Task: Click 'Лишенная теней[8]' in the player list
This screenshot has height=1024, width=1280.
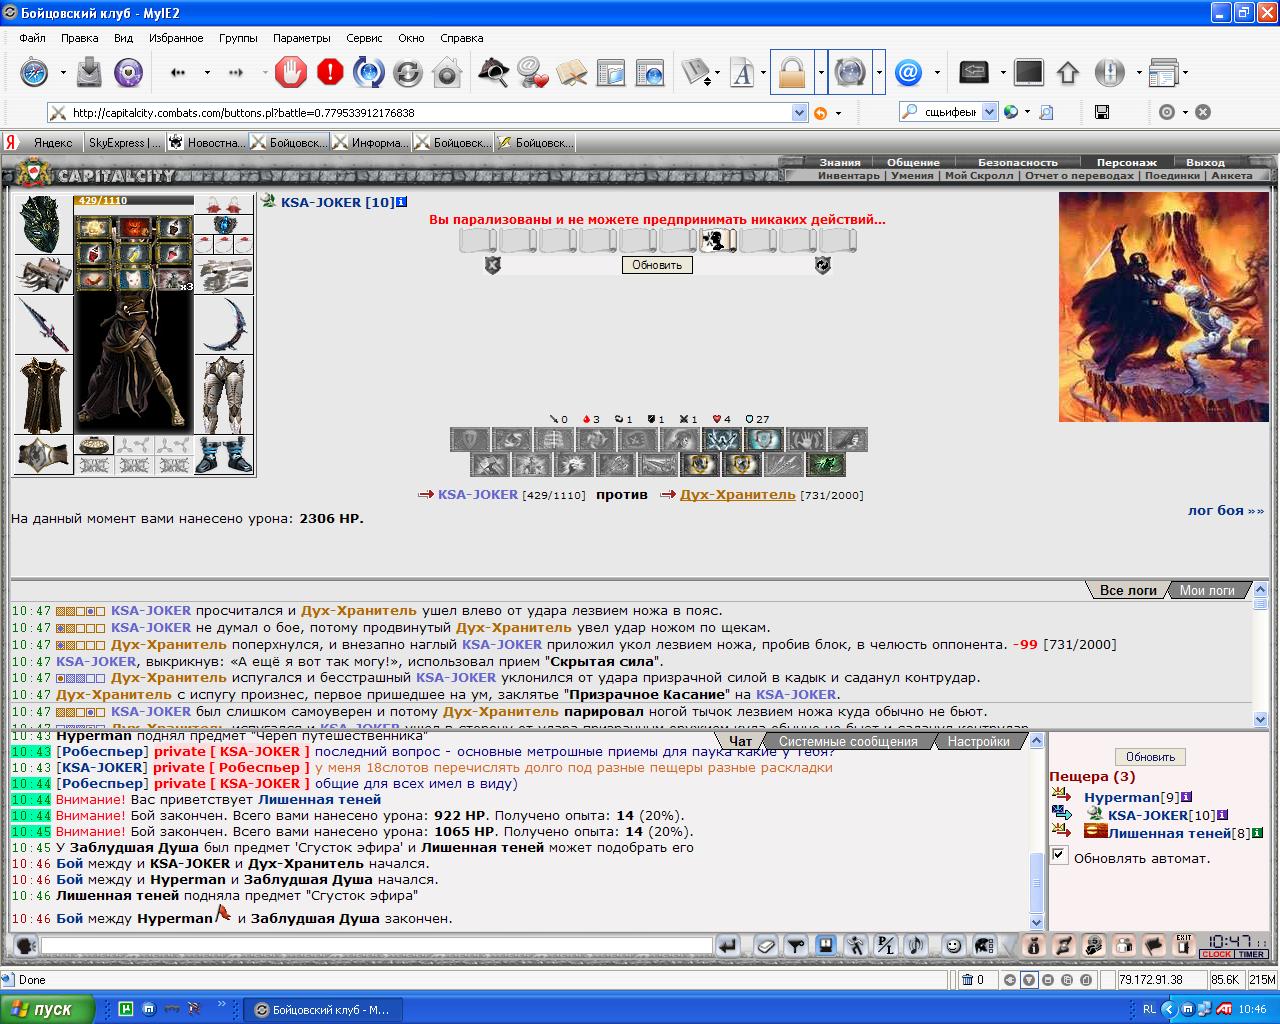Action: pos(1179,833)
